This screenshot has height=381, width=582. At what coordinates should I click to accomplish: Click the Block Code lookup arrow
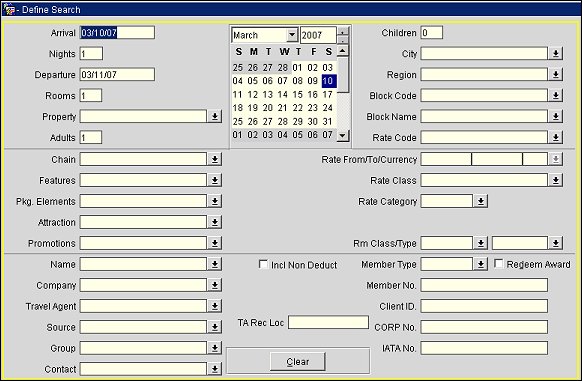555,95
